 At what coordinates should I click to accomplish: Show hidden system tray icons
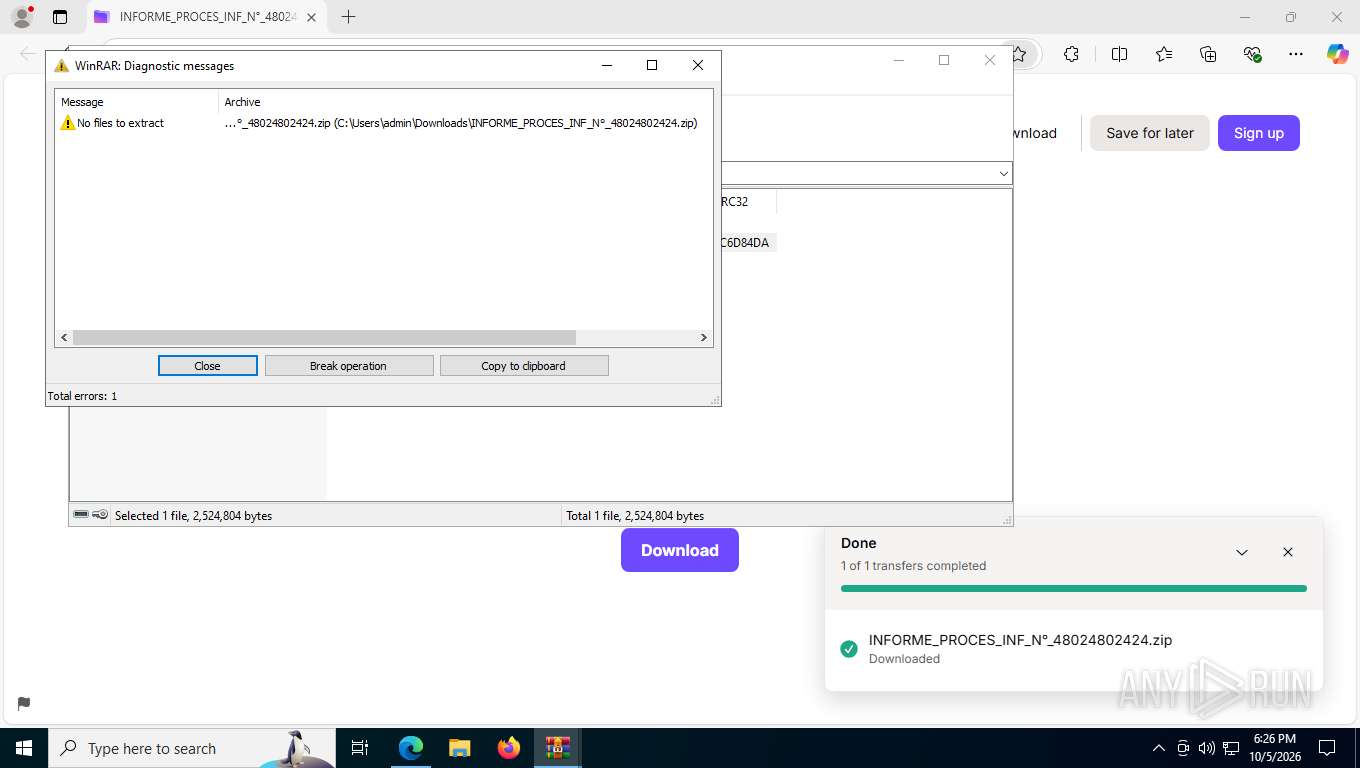1159,748
